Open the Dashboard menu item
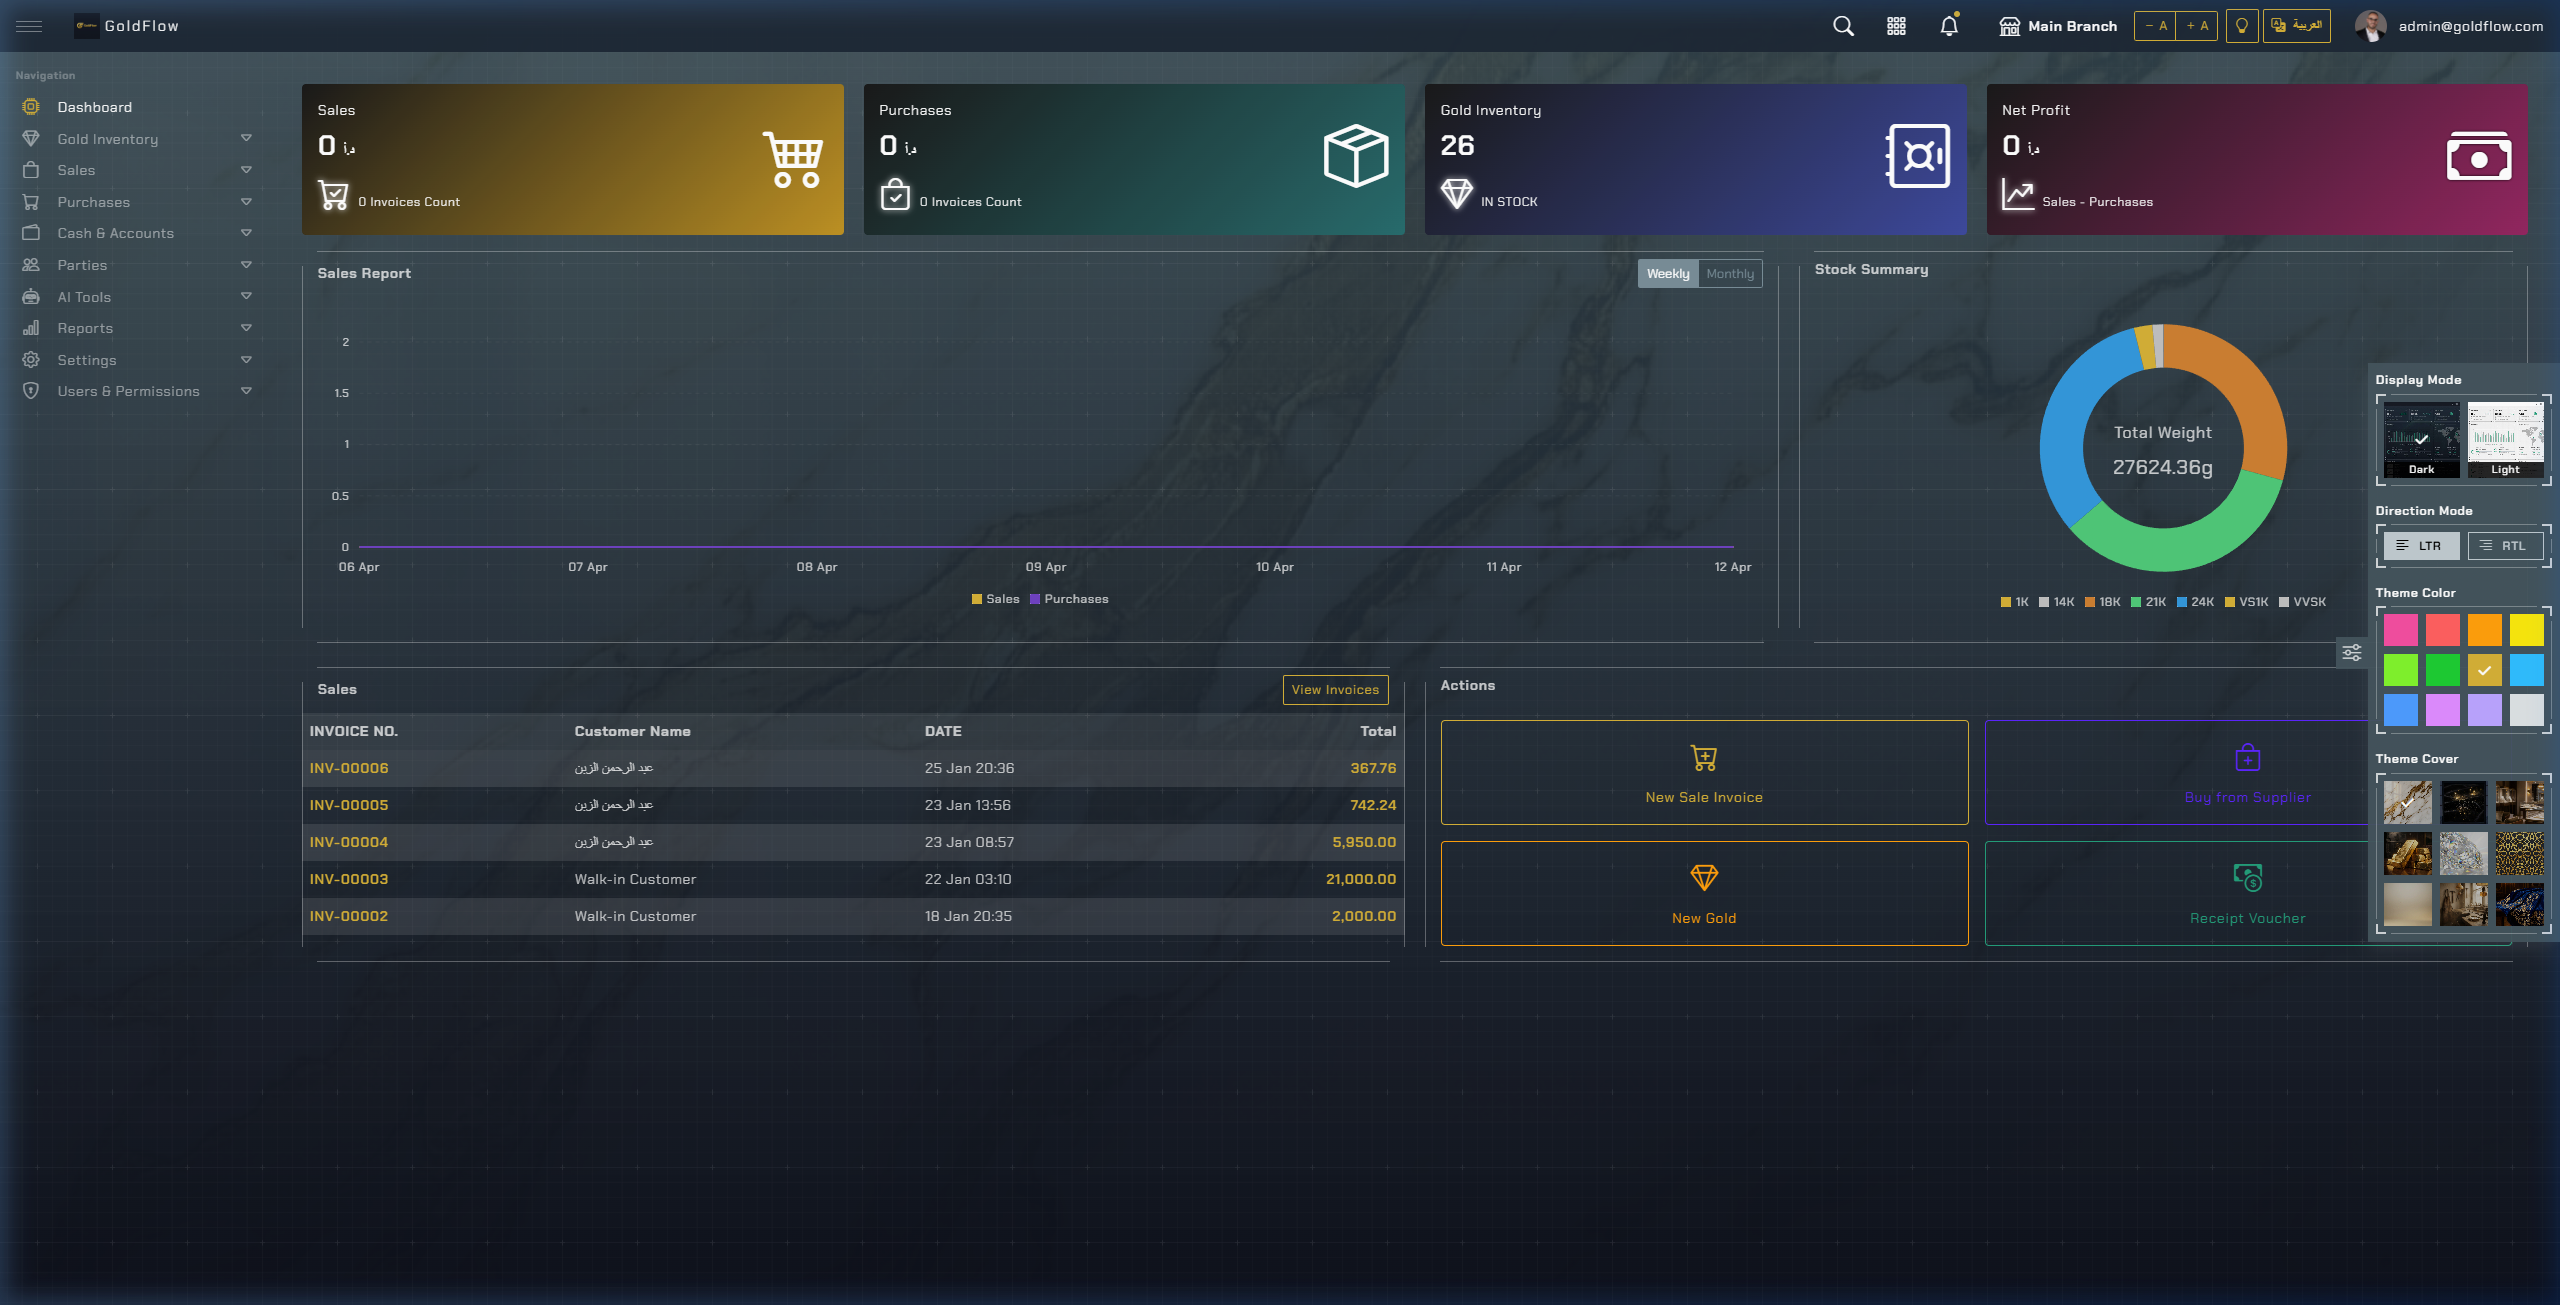The height and width of the screenshot is (1305, 2560). click(x=95, y=106)
